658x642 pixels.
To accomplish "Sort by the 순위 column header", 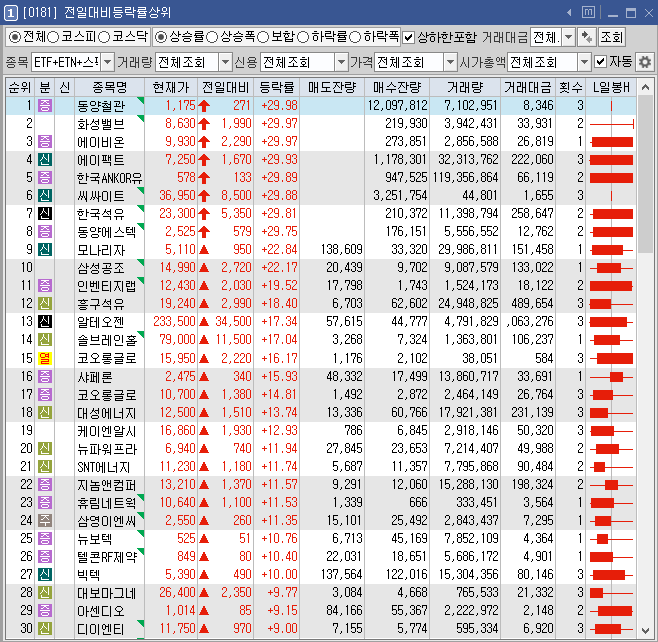I will tap(20, 87).
